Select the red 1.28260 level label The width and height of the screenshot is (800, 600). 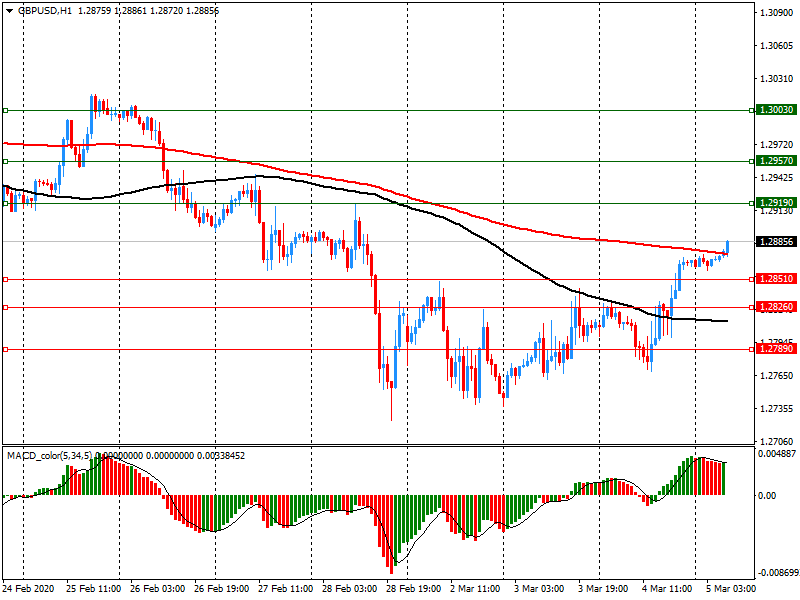click(x=776, y=307)
